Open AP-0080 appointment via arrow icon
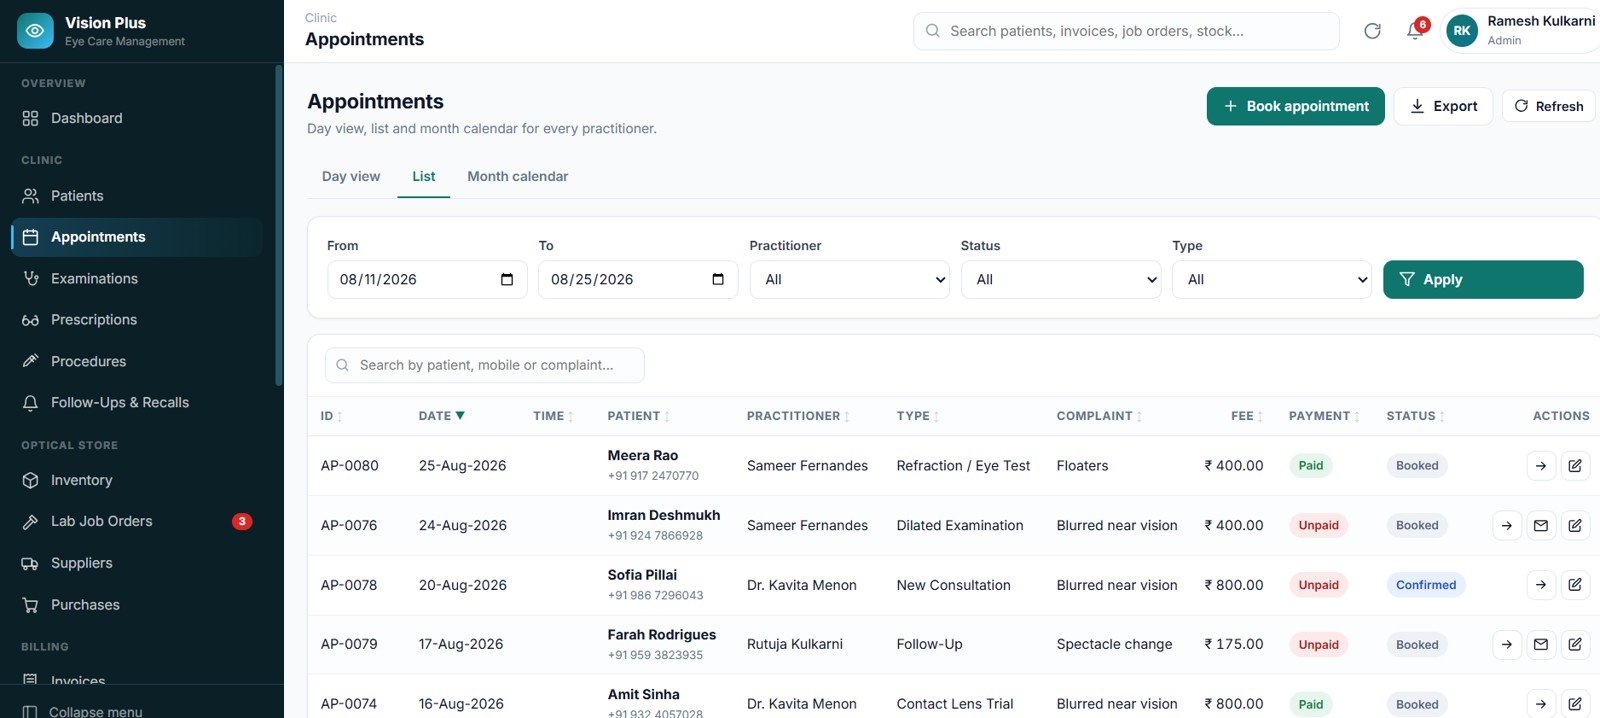This screenshot has height=718, width=1600. click(x=1541, y=466)
